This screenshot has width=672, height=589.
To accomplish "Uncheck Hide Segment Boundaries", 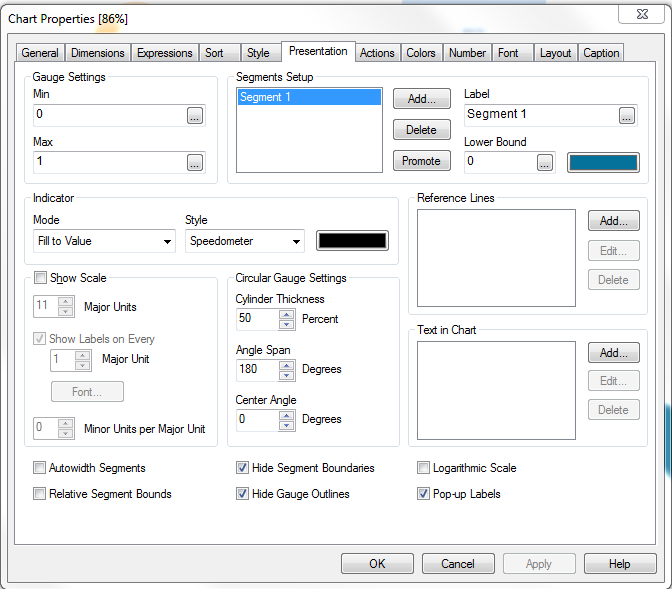I will pyautogui.click(x=243, y=468).
